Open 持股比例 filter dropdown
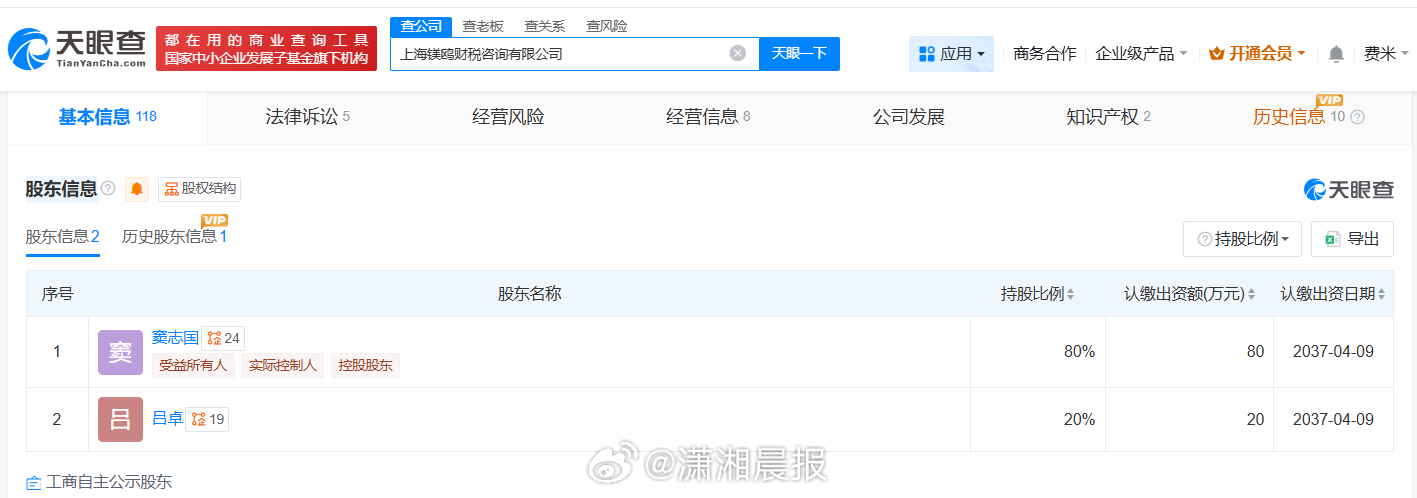The width and height of the screenshot is (1417, 498). point(1242,239)
